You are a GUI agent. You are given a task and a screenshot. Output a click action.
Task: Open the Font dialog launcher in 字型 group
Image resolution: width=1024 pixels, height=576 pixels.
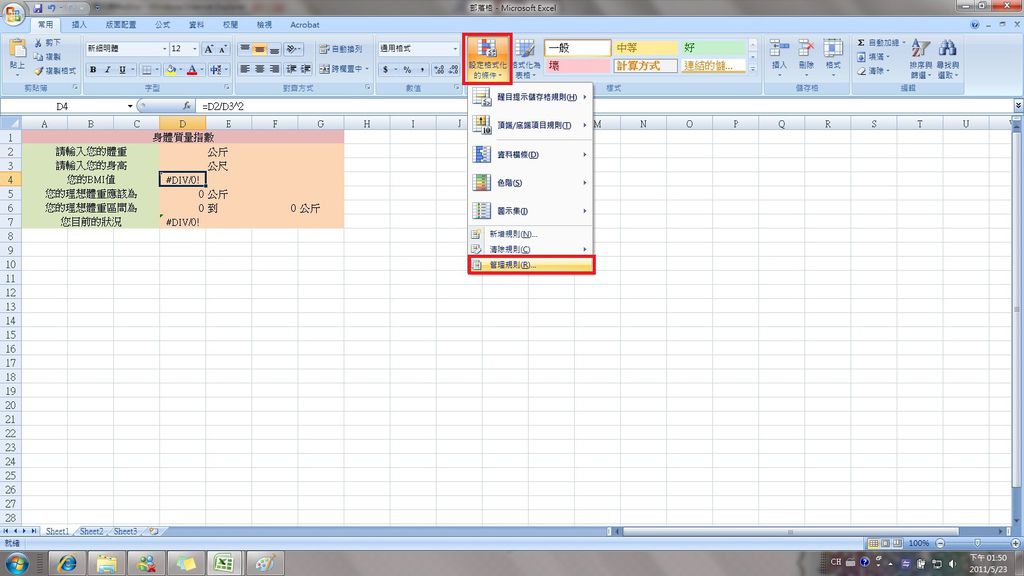(227, 88)
